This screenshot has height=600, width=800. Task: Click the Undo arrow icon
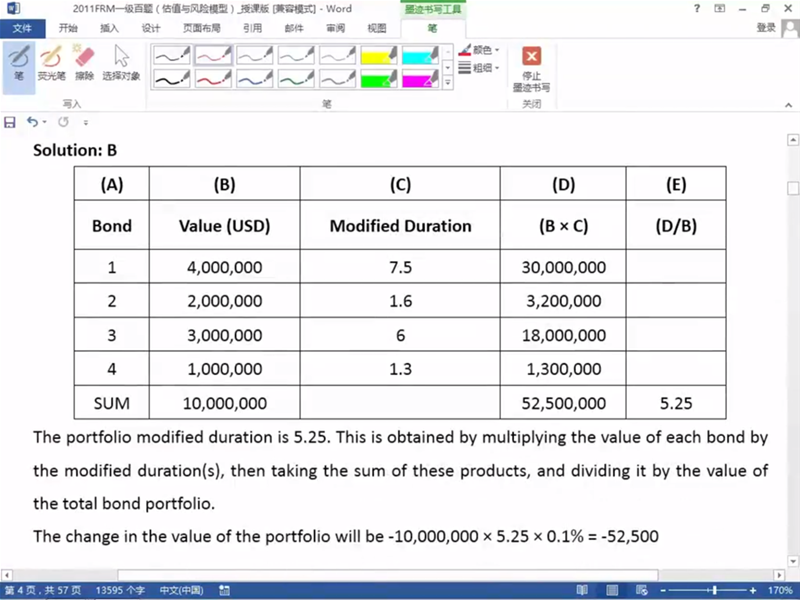(32, 122)
